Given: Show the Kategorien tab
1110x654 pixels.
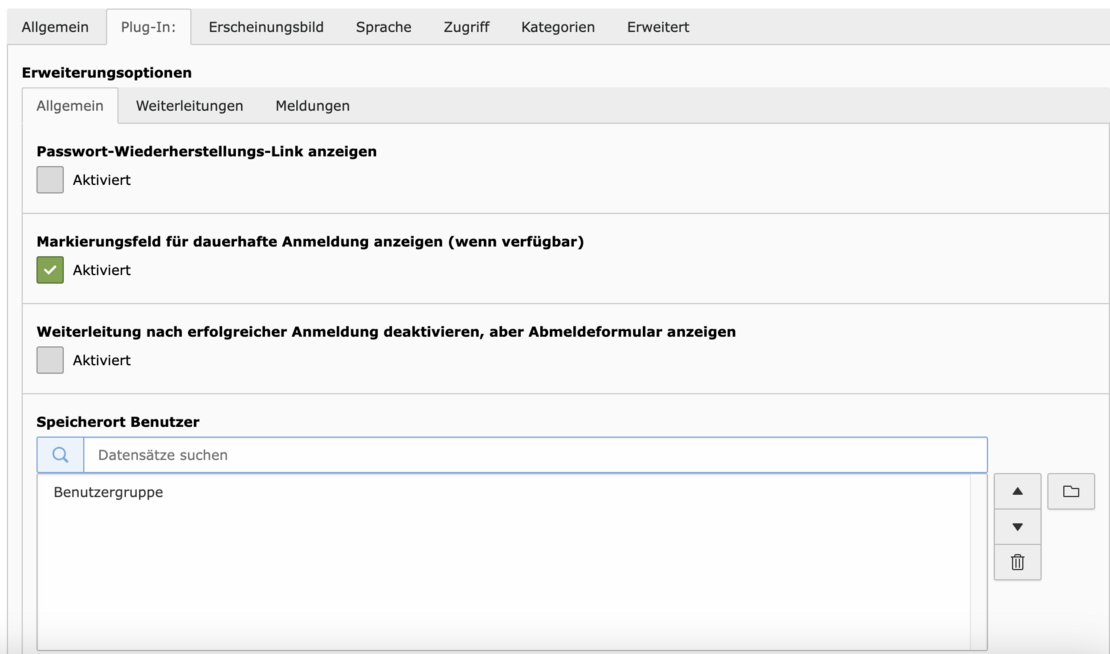Looking at the screenshot, I should pos(558,27).
